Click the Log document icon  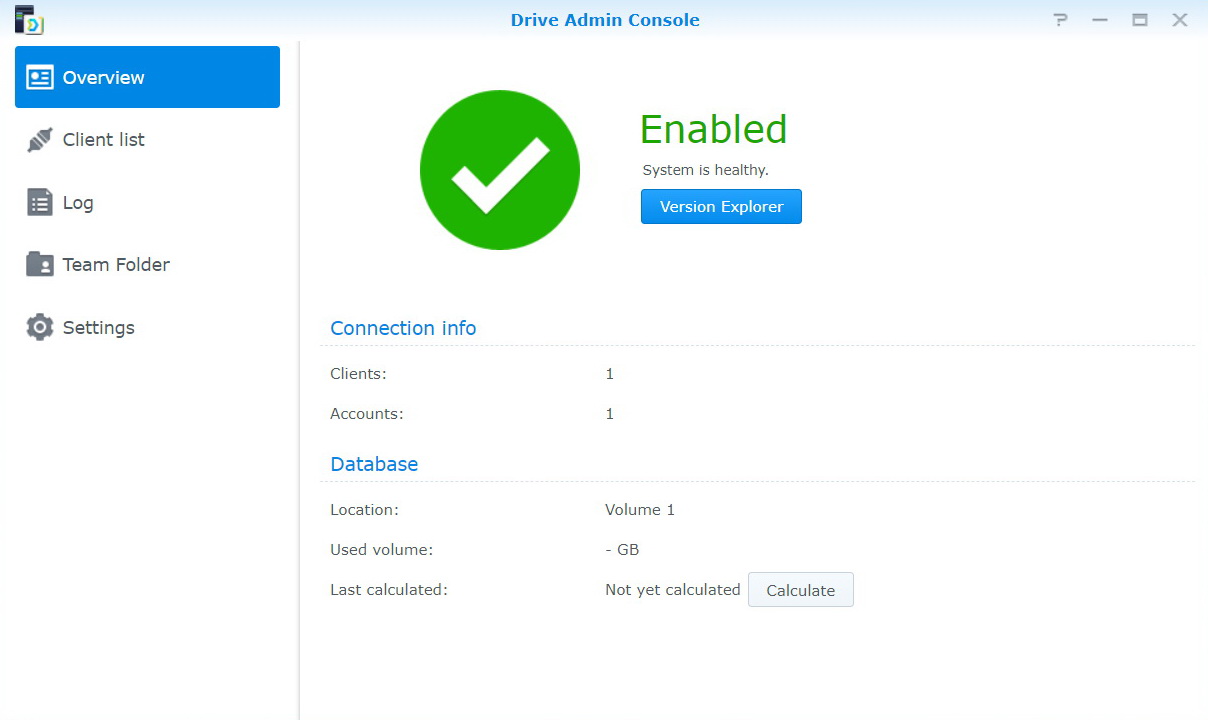point(40,202)
